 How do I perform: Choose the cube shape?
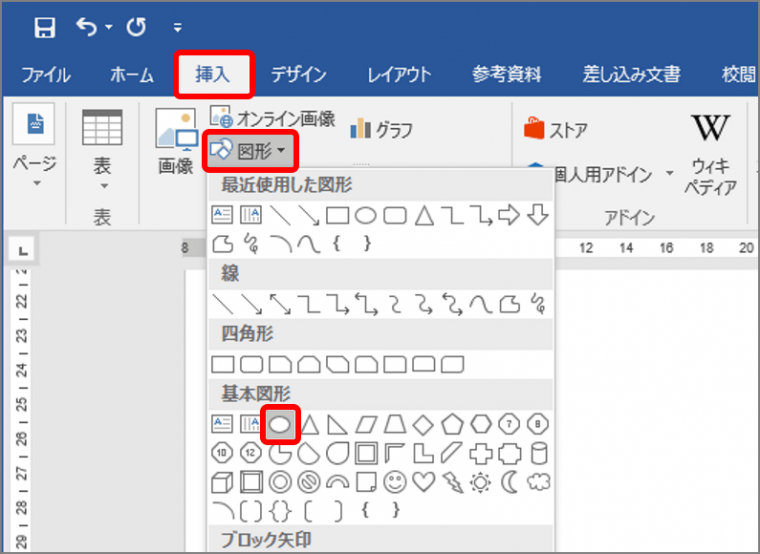point(223,482)
